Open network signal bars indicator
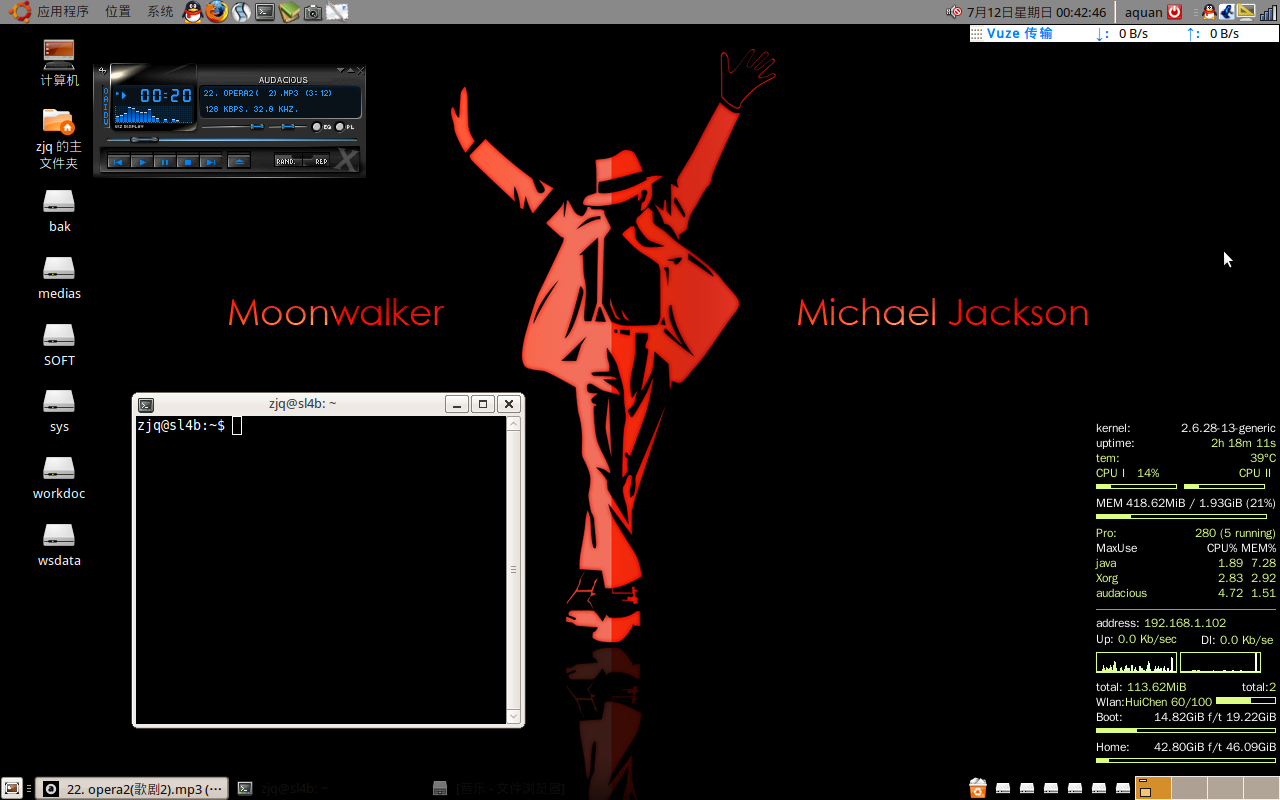 pyautogui.click(x=1268, y=12)
